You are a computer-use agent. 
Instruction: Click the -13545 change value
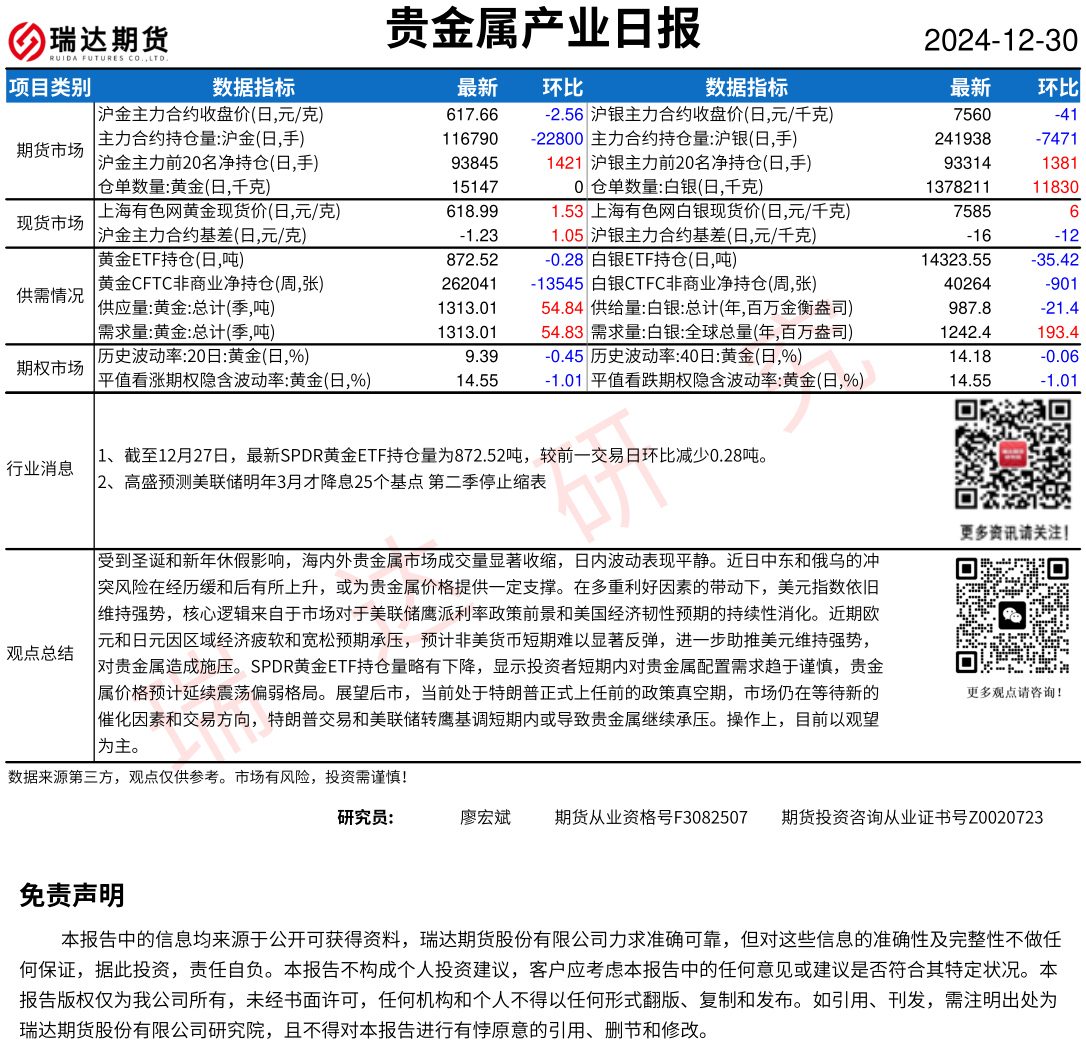(x=557, y=284)
